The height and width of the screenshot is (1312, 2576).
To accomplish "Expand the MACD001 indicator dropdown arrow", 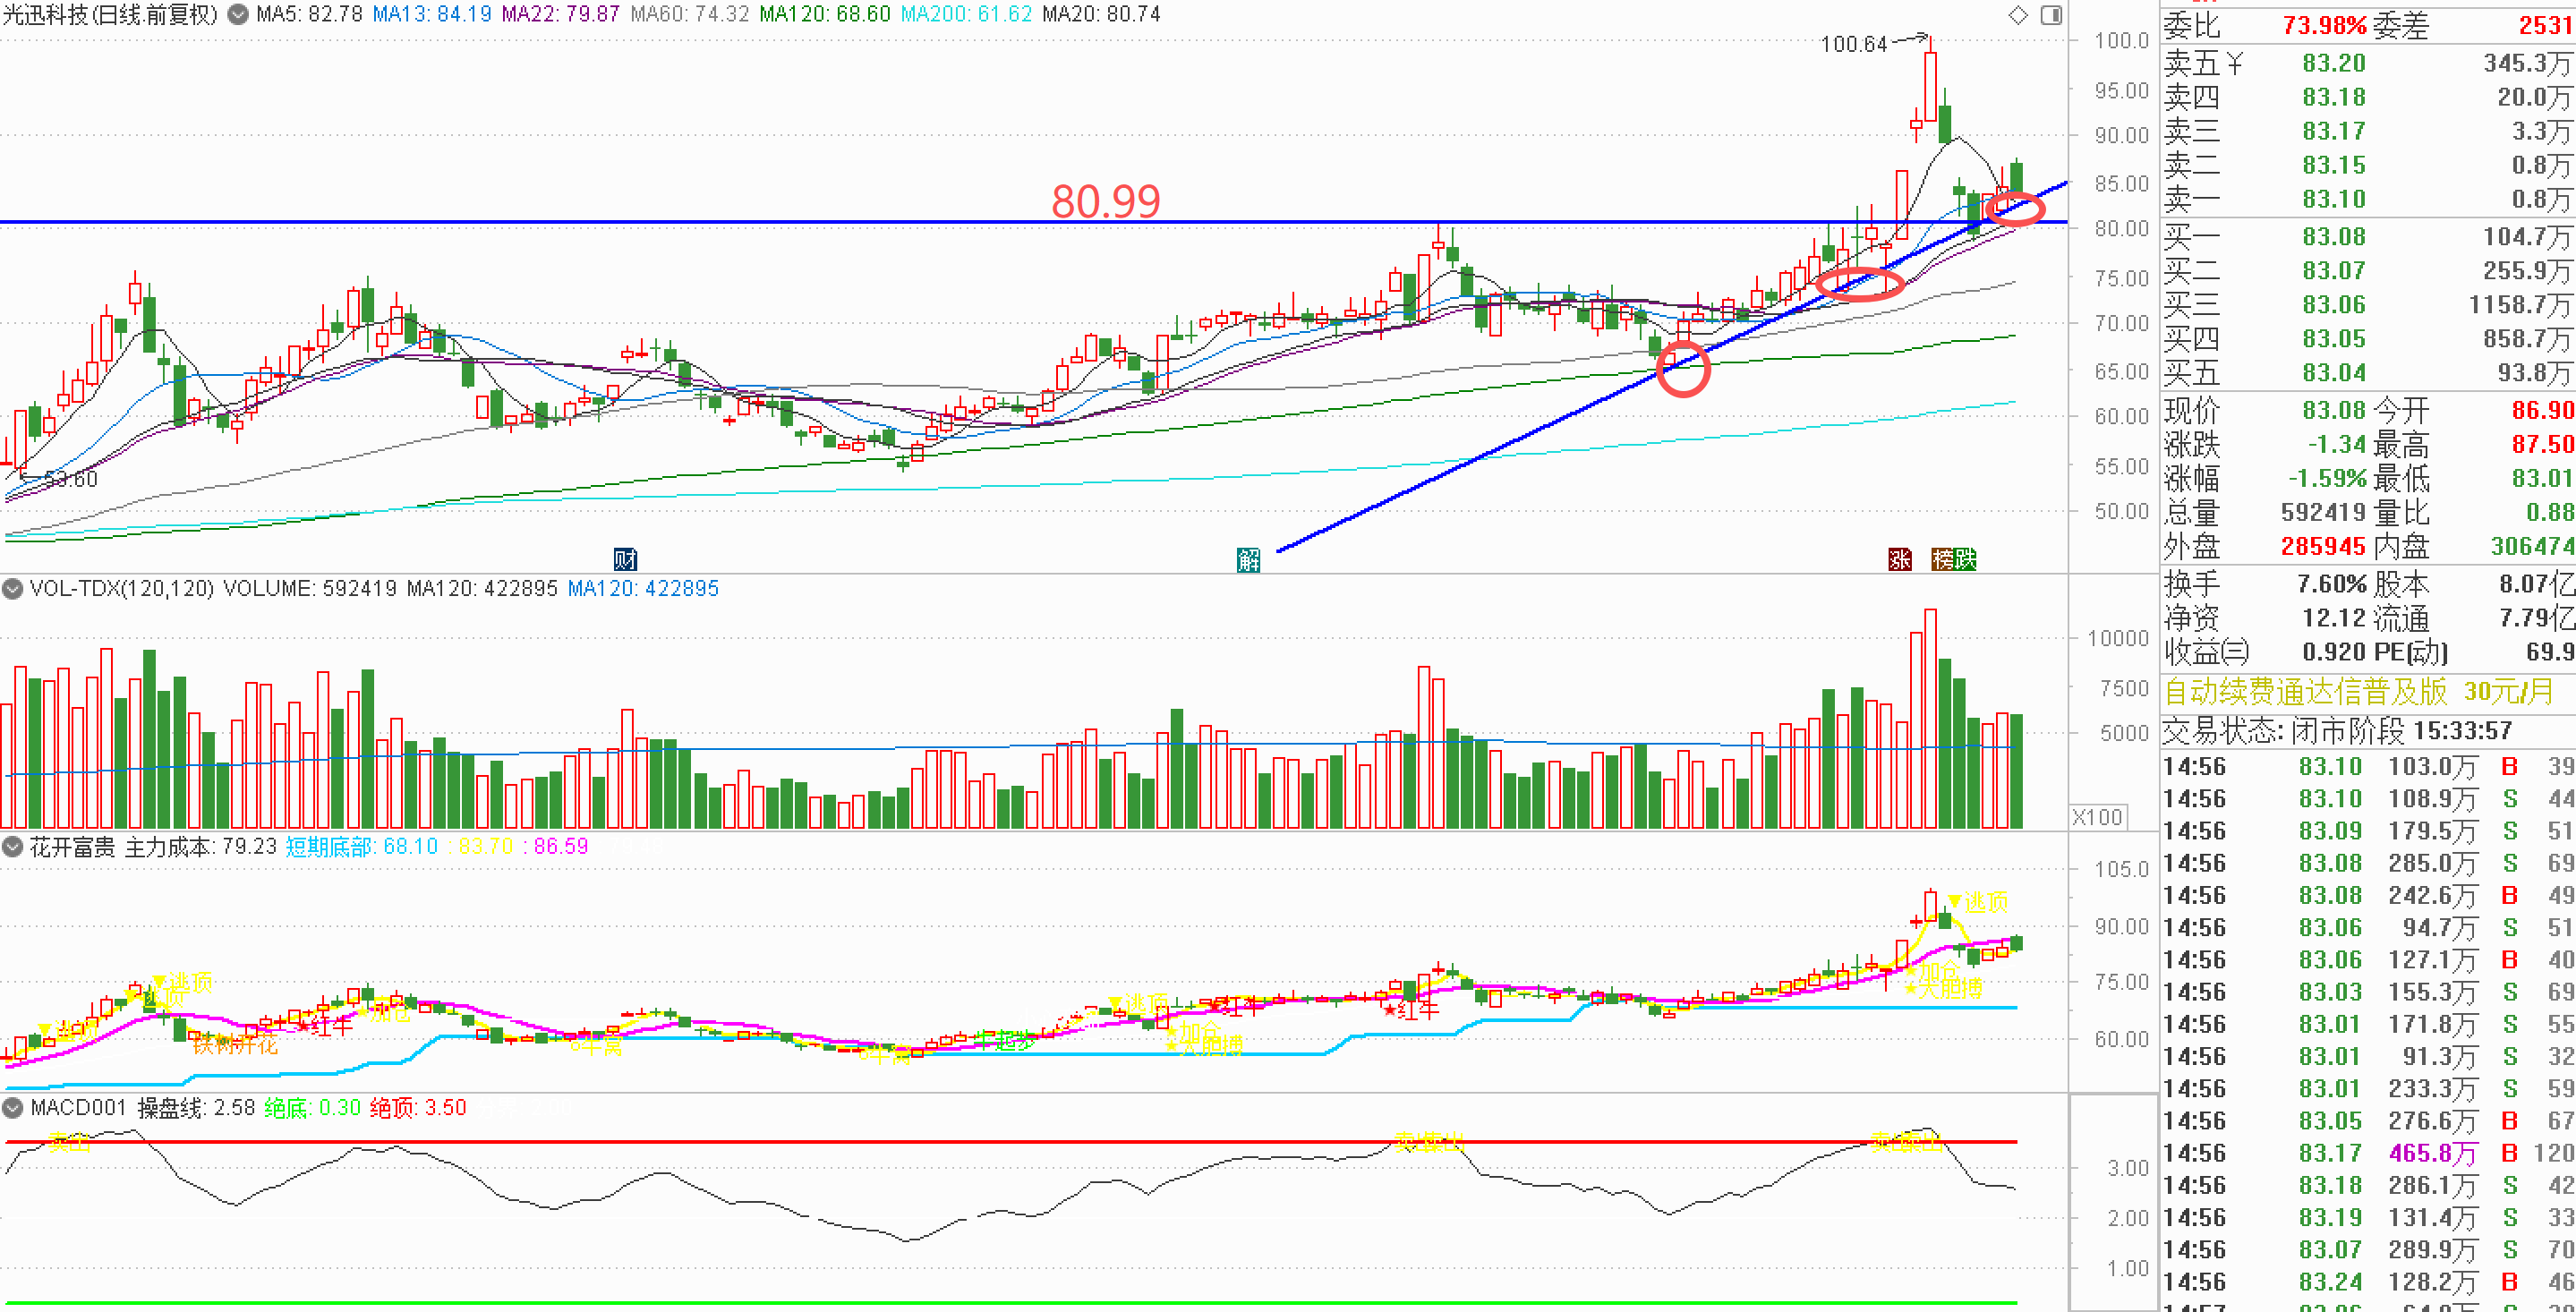I will (13, 1108).
